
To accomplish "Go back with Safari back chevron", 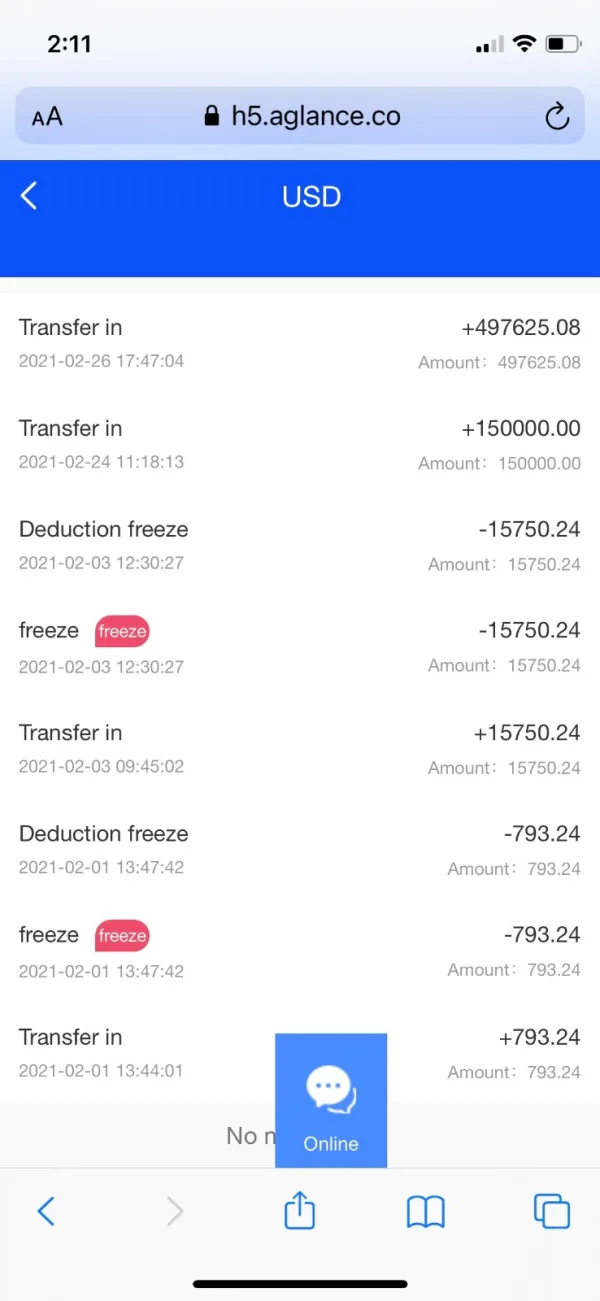I will pyautogui.click(x=46, y=1212).
